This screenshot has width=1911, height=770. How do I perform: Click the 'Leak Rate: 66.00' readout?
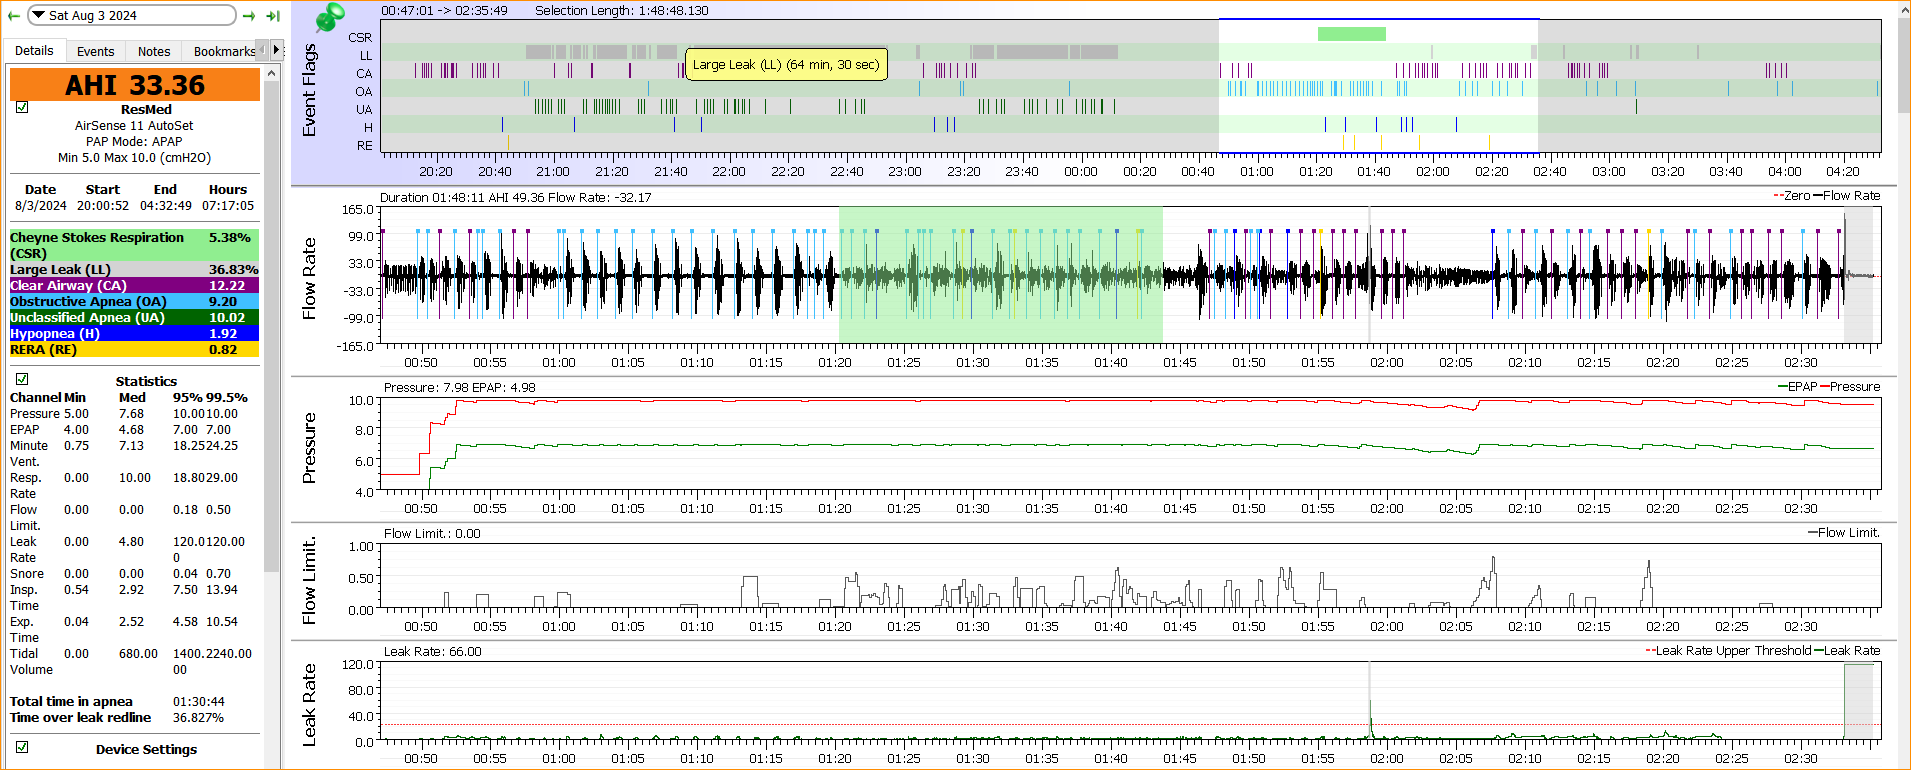tap(432, 651)
